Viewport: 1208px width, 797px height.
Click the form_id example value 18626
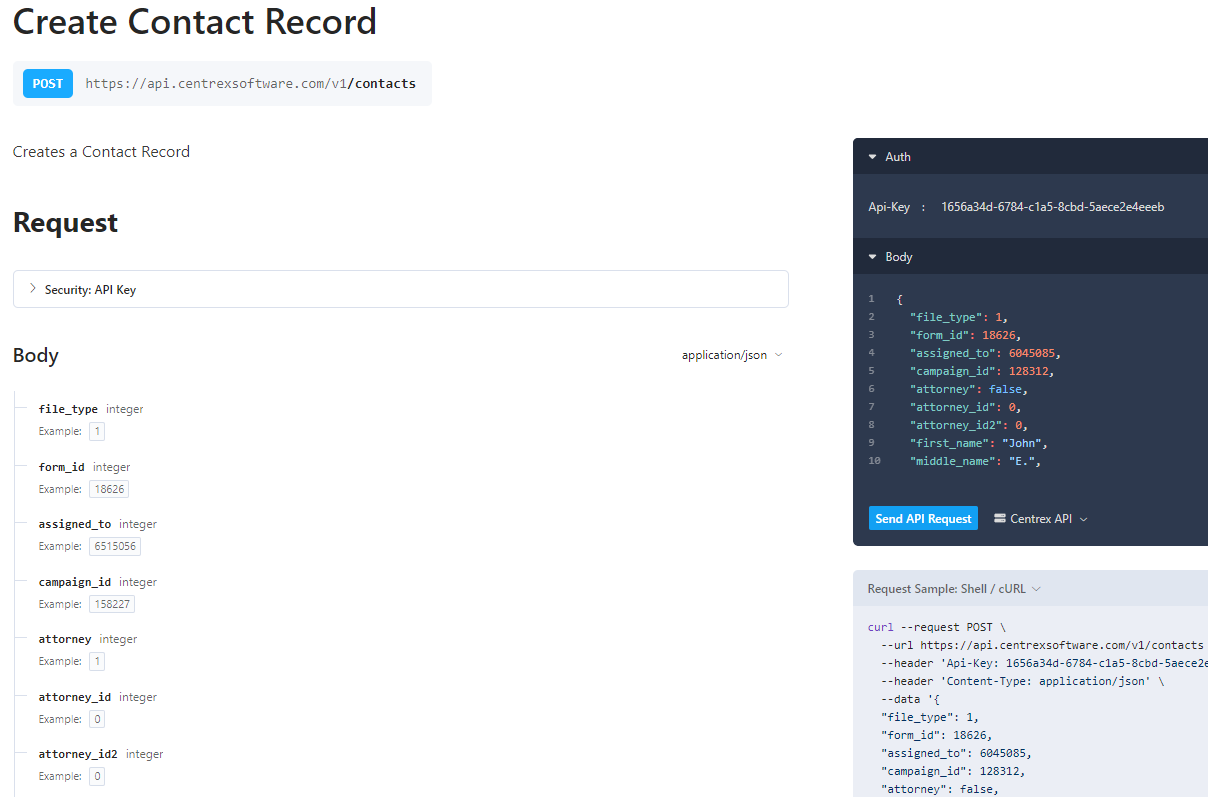pos(108,489)
